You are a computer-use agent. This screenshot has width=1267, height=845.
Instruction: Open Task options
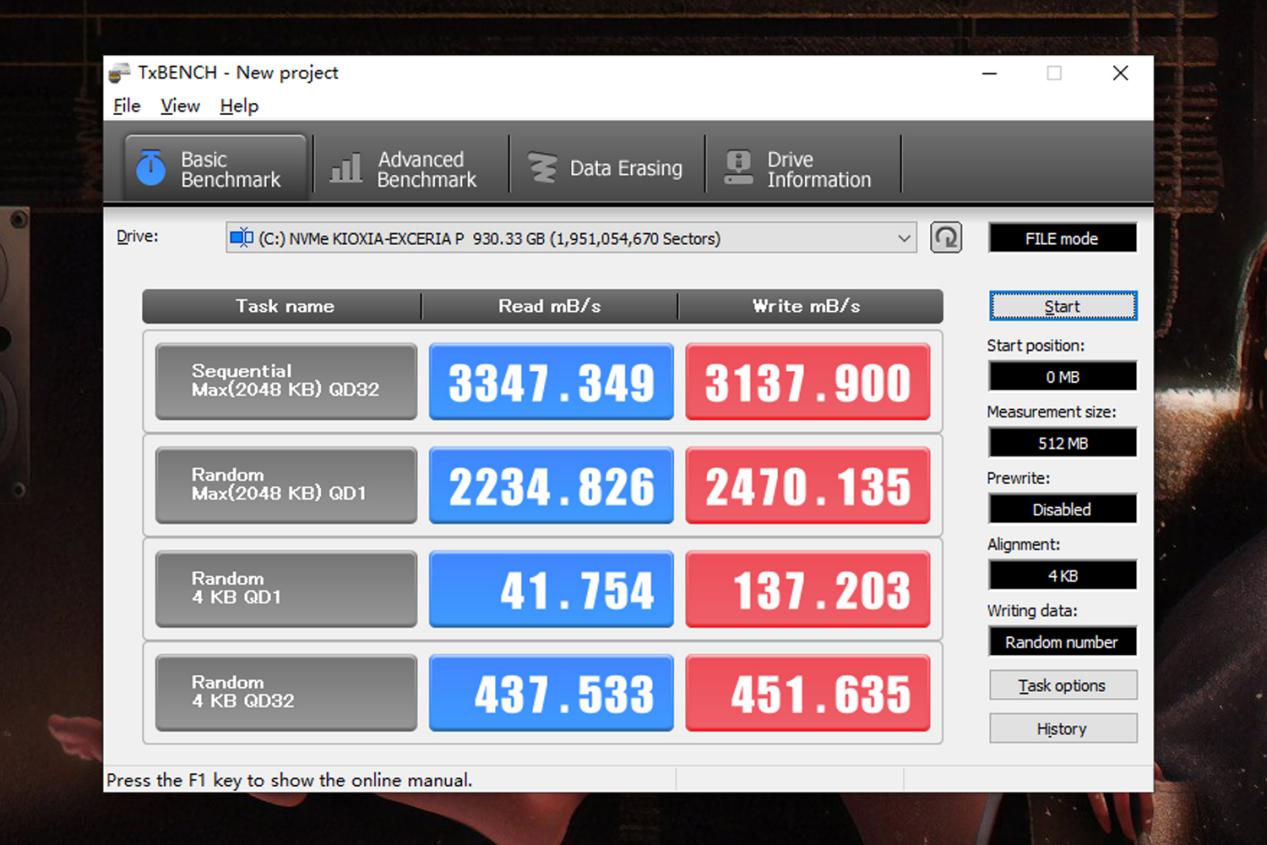(x=1062, y=685)
